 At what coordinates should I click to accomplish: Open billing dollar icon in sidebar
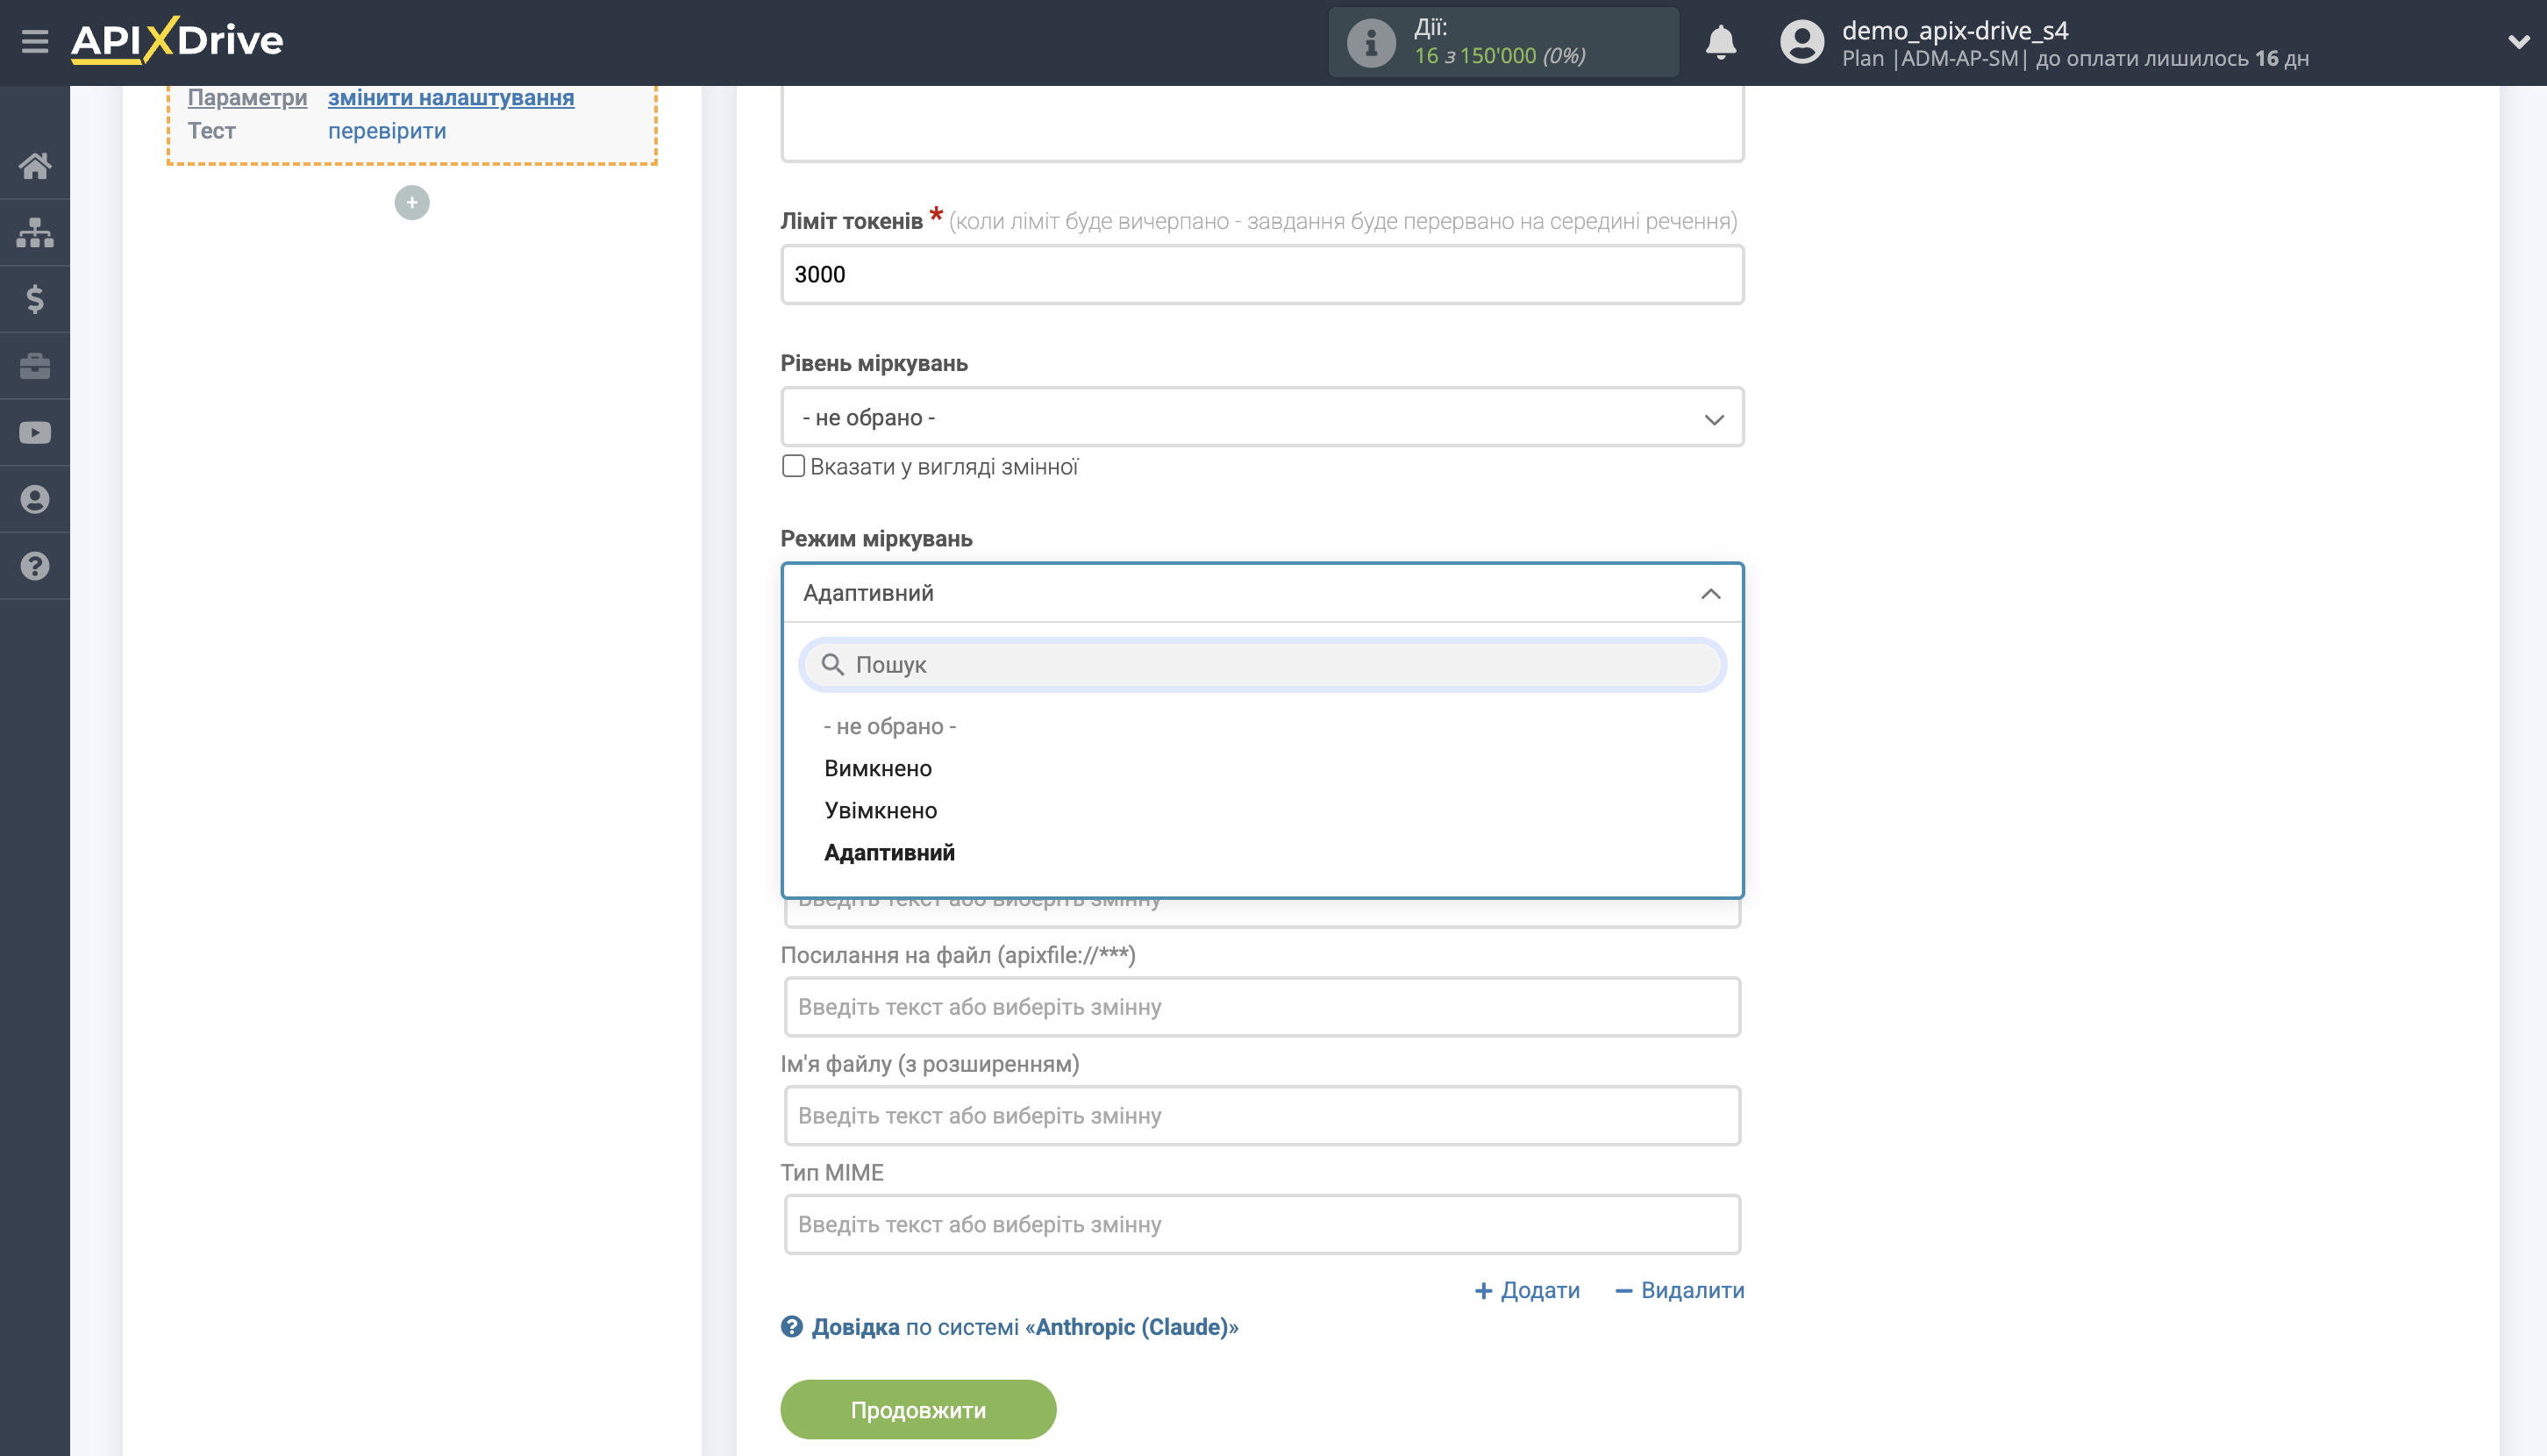coord(35,299)
